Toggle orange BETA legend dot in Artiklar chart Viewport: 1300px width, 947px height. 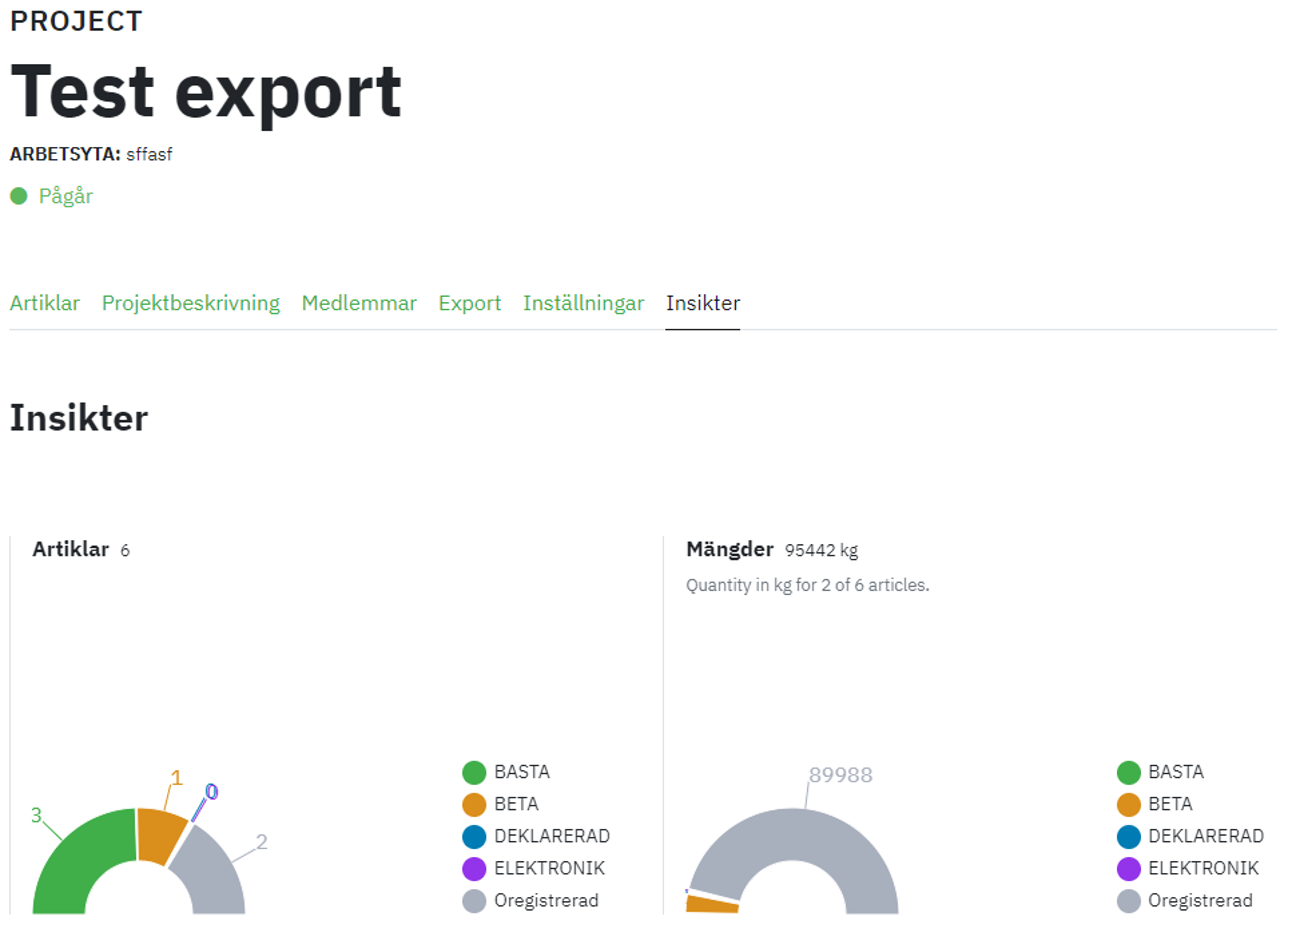(x=474, y=804)
